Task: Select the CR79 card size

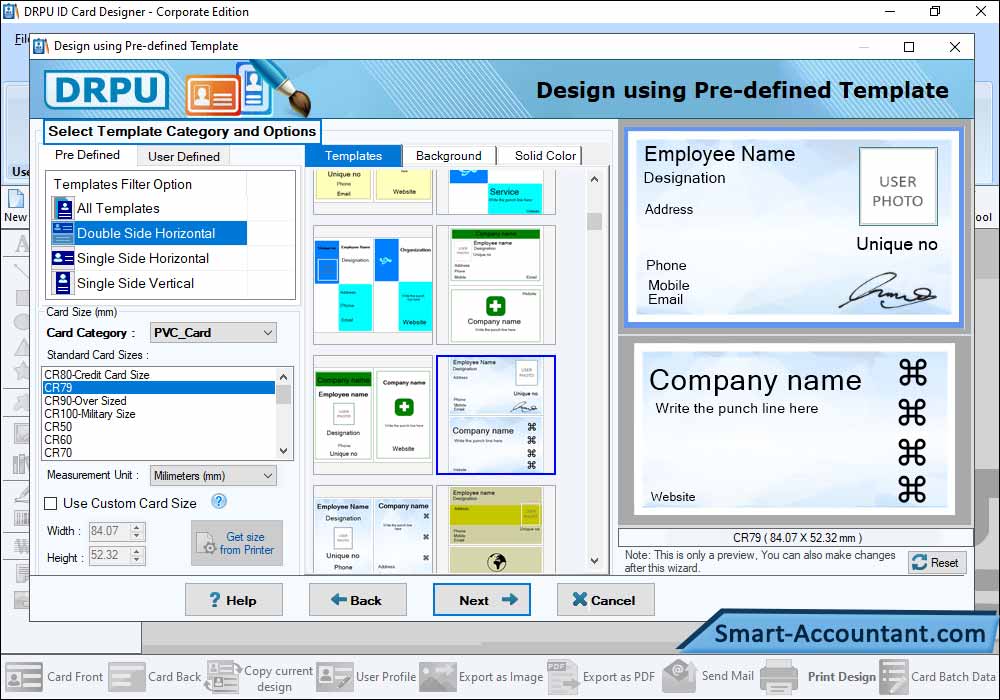Action: (x=159, y=388)
